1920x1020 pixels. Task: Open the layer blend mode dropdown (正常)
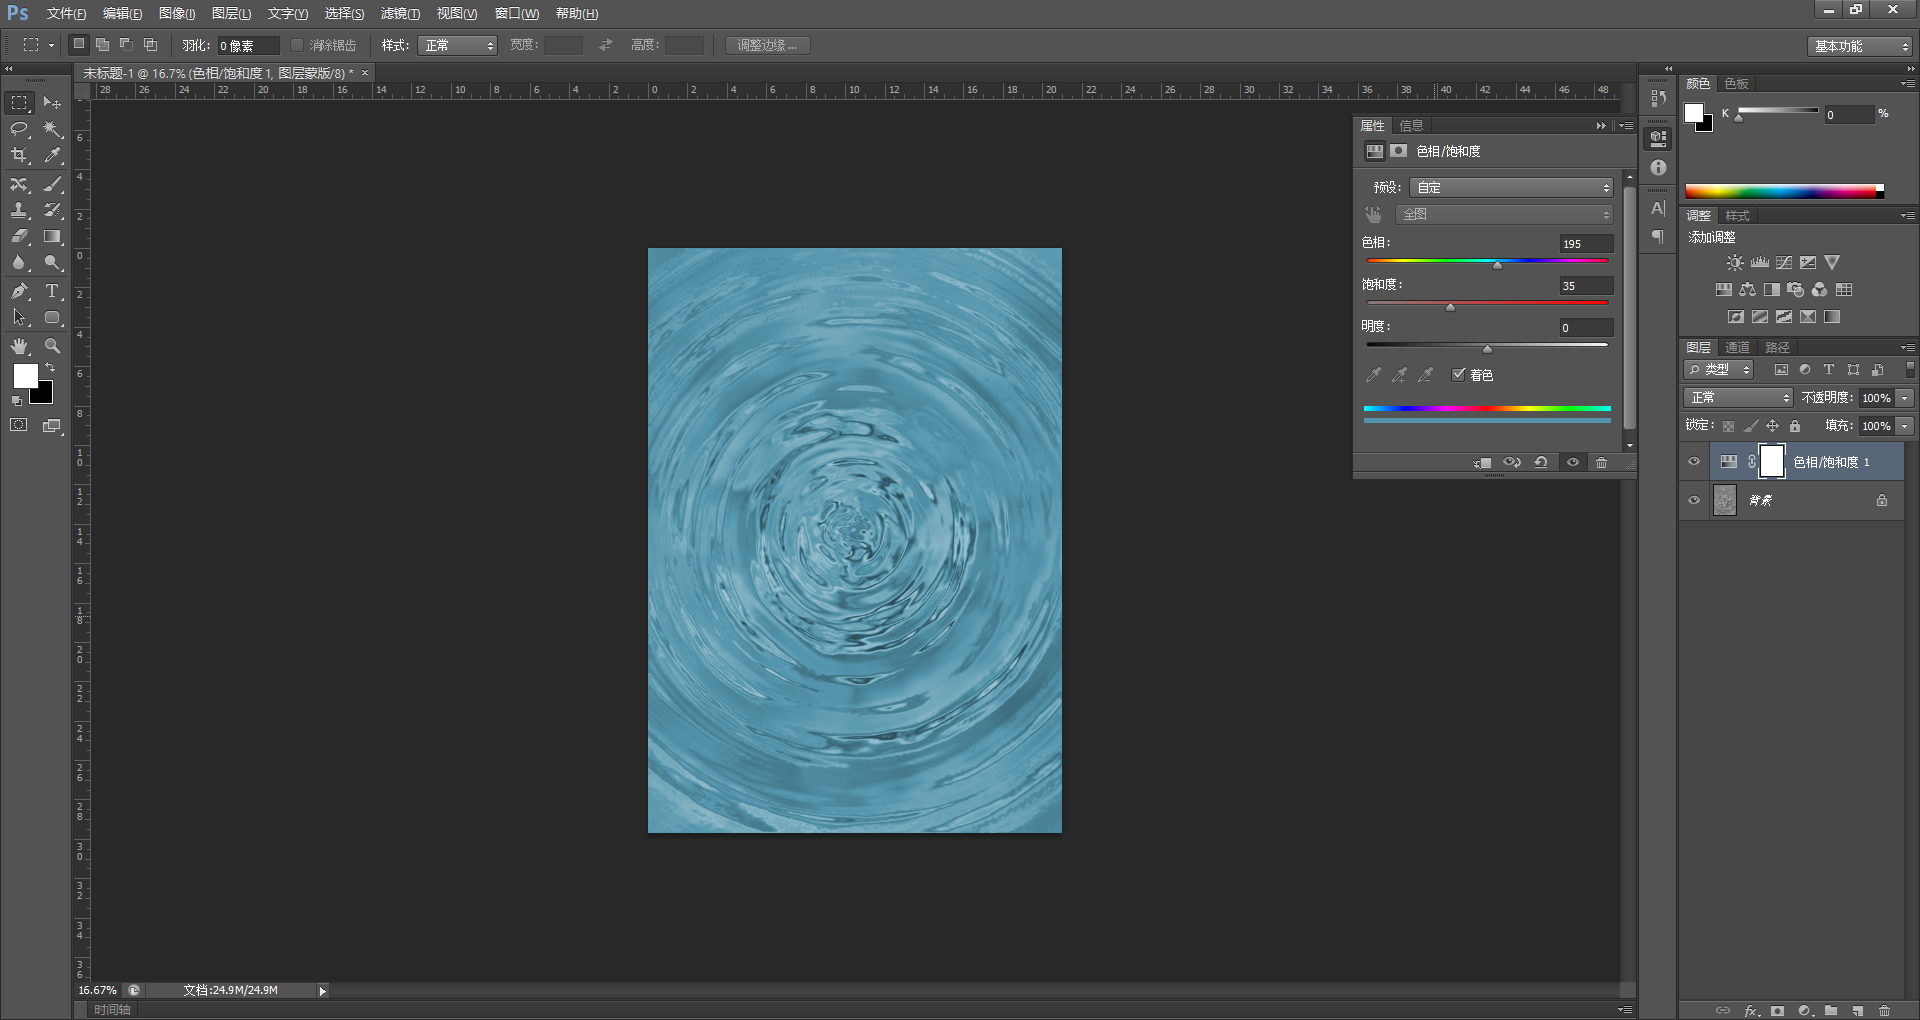[x=1738, y=398]
